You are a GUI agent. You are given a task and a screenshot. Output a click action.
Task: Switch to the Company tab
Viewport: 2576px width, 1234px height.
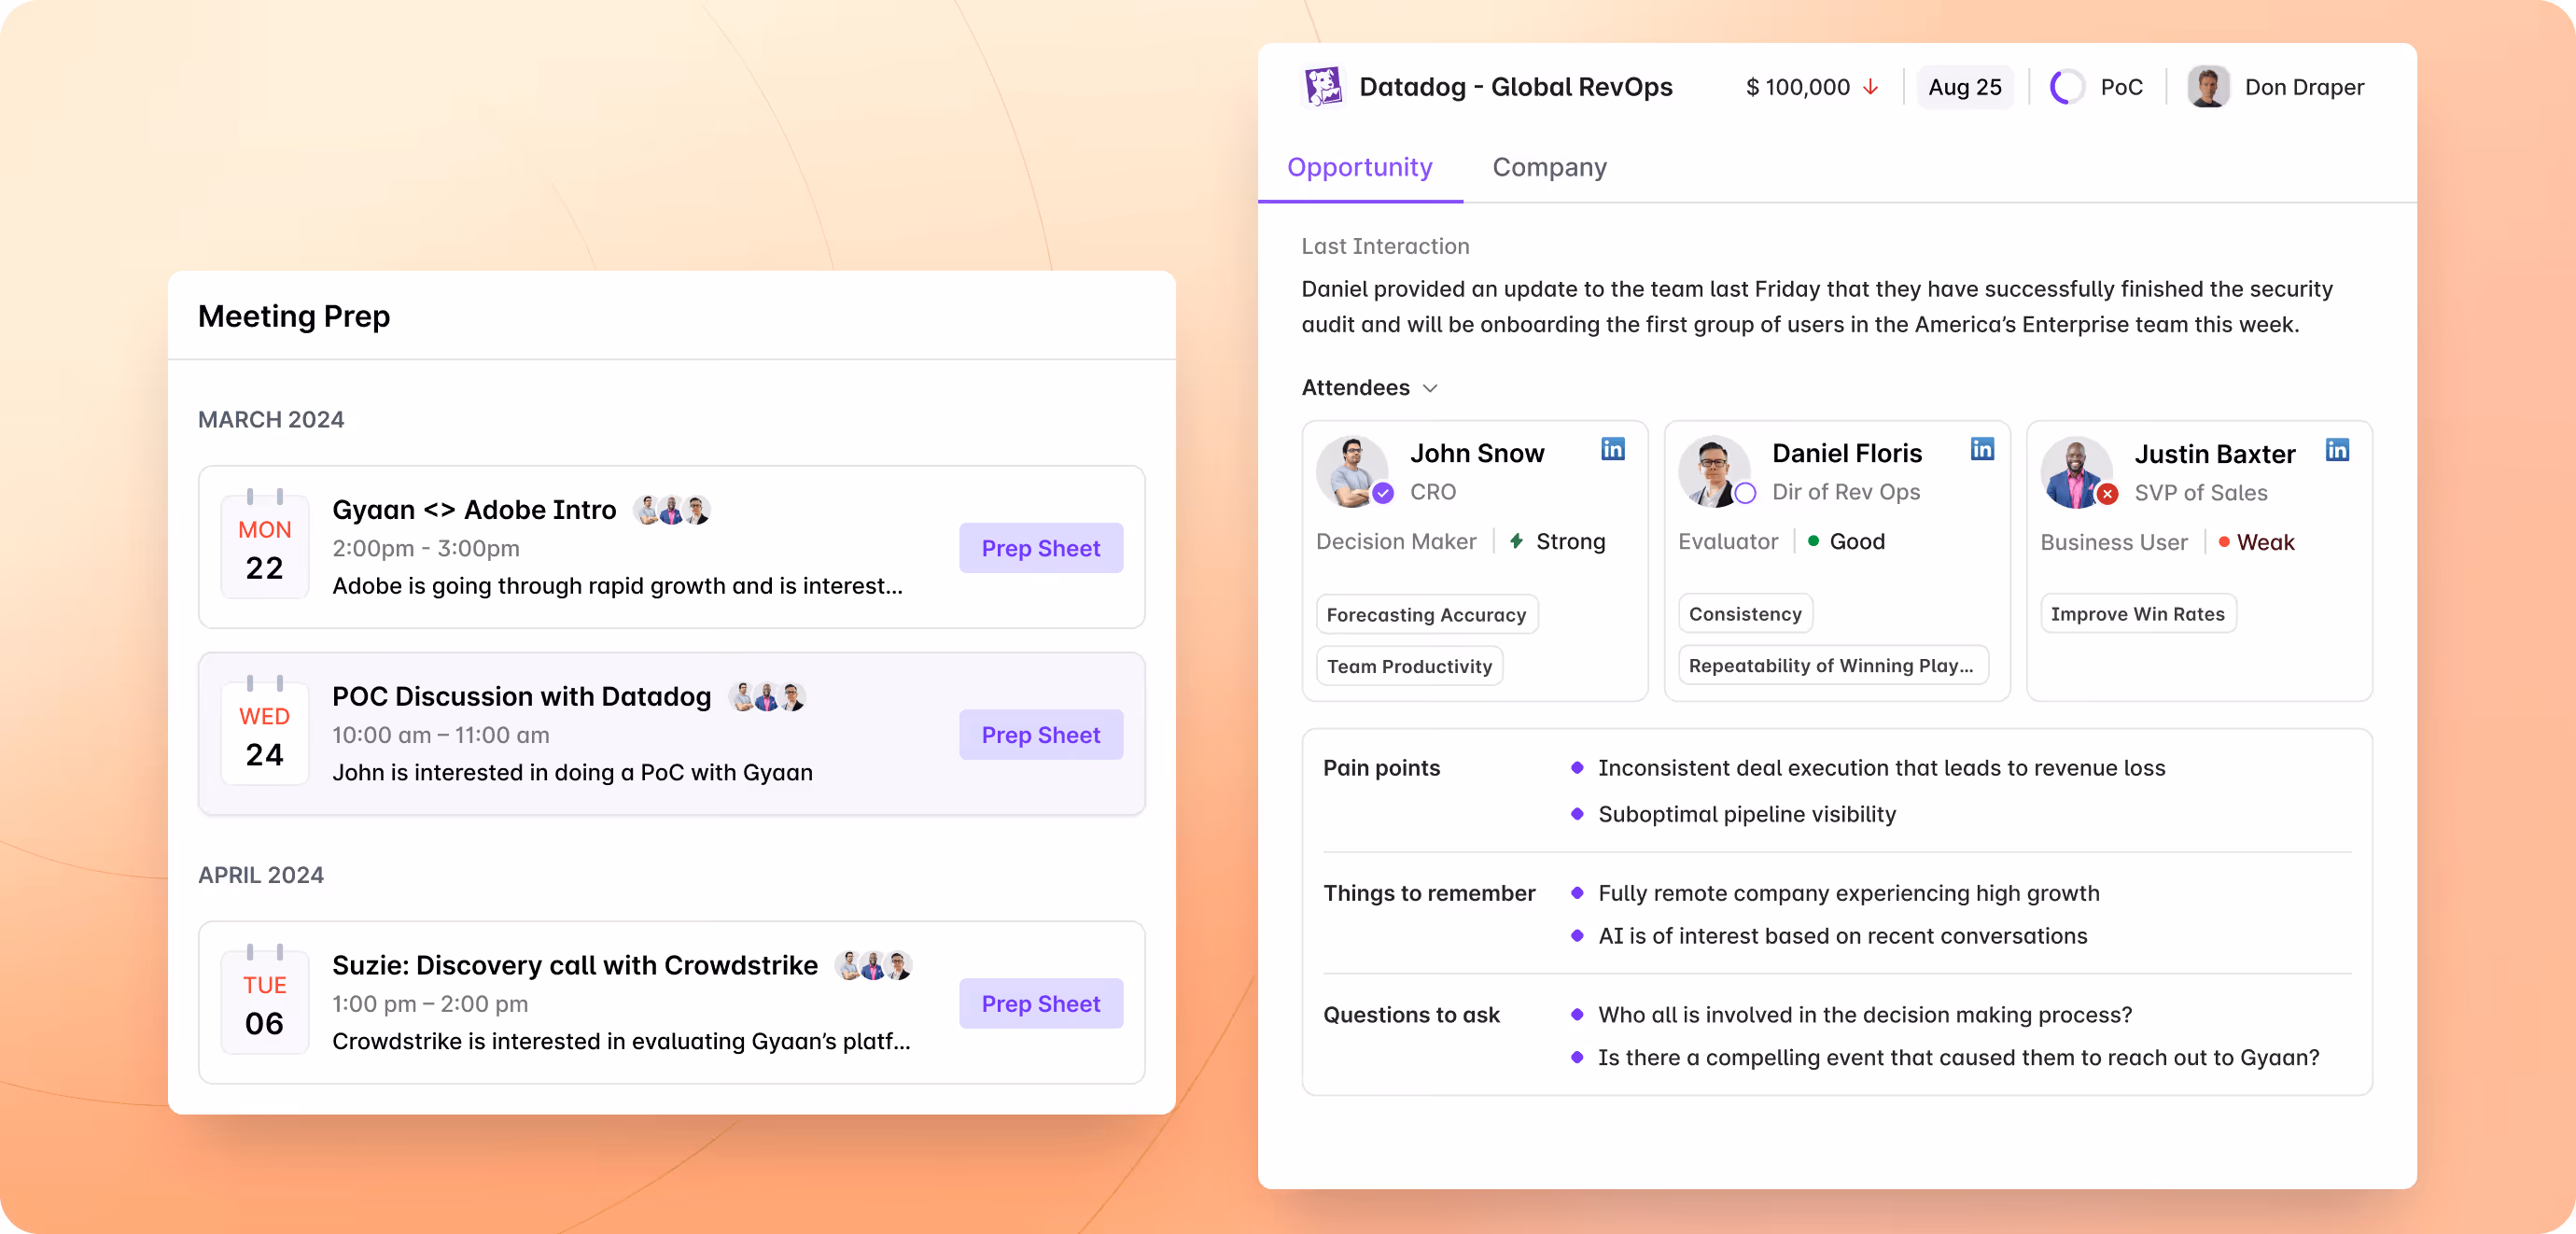click(x=1549, y=167)
